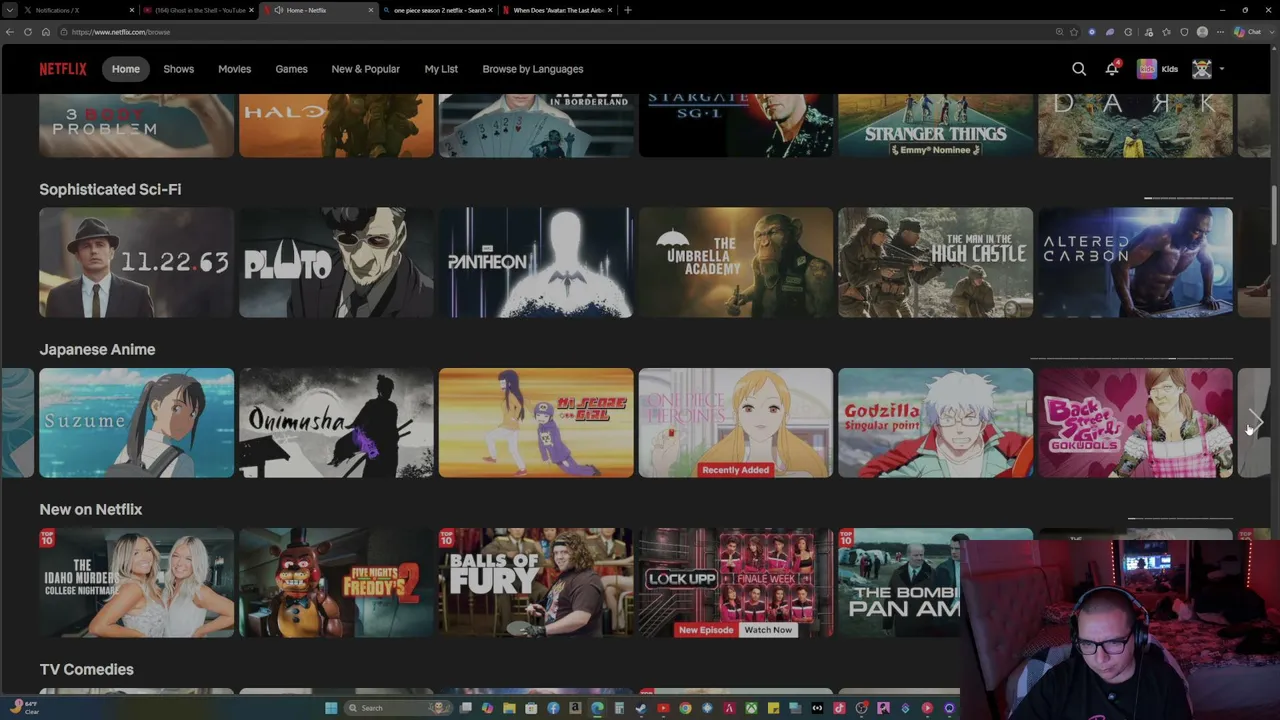Click the New on Netflix row heading

(91, 509)
